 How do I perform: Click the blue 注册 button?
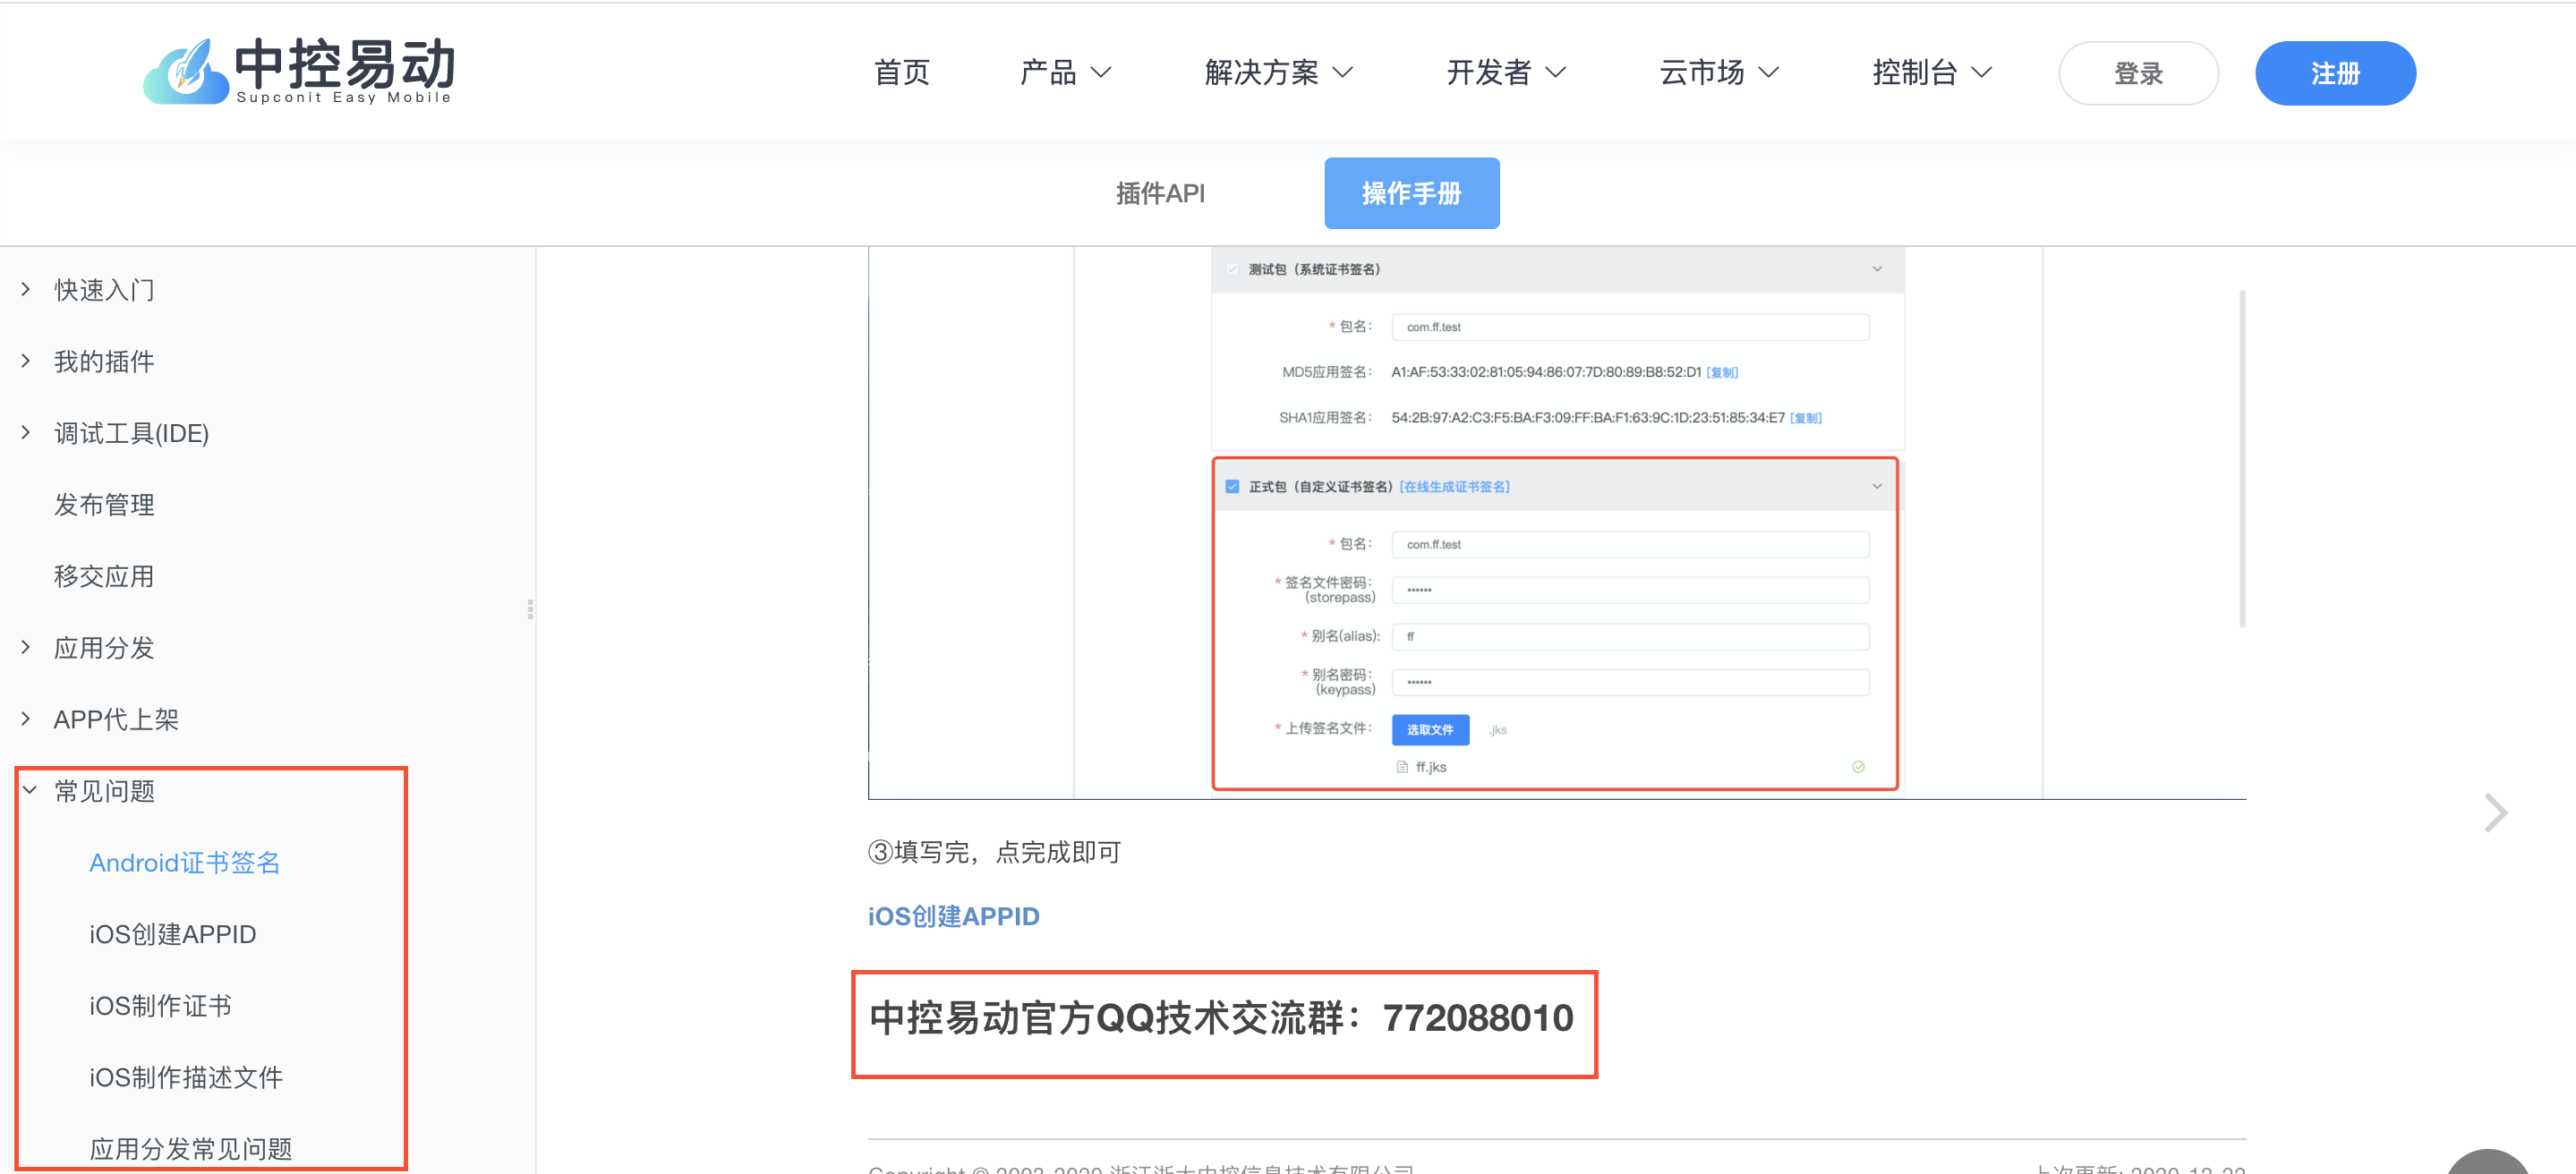click(x=2334, y=73)
